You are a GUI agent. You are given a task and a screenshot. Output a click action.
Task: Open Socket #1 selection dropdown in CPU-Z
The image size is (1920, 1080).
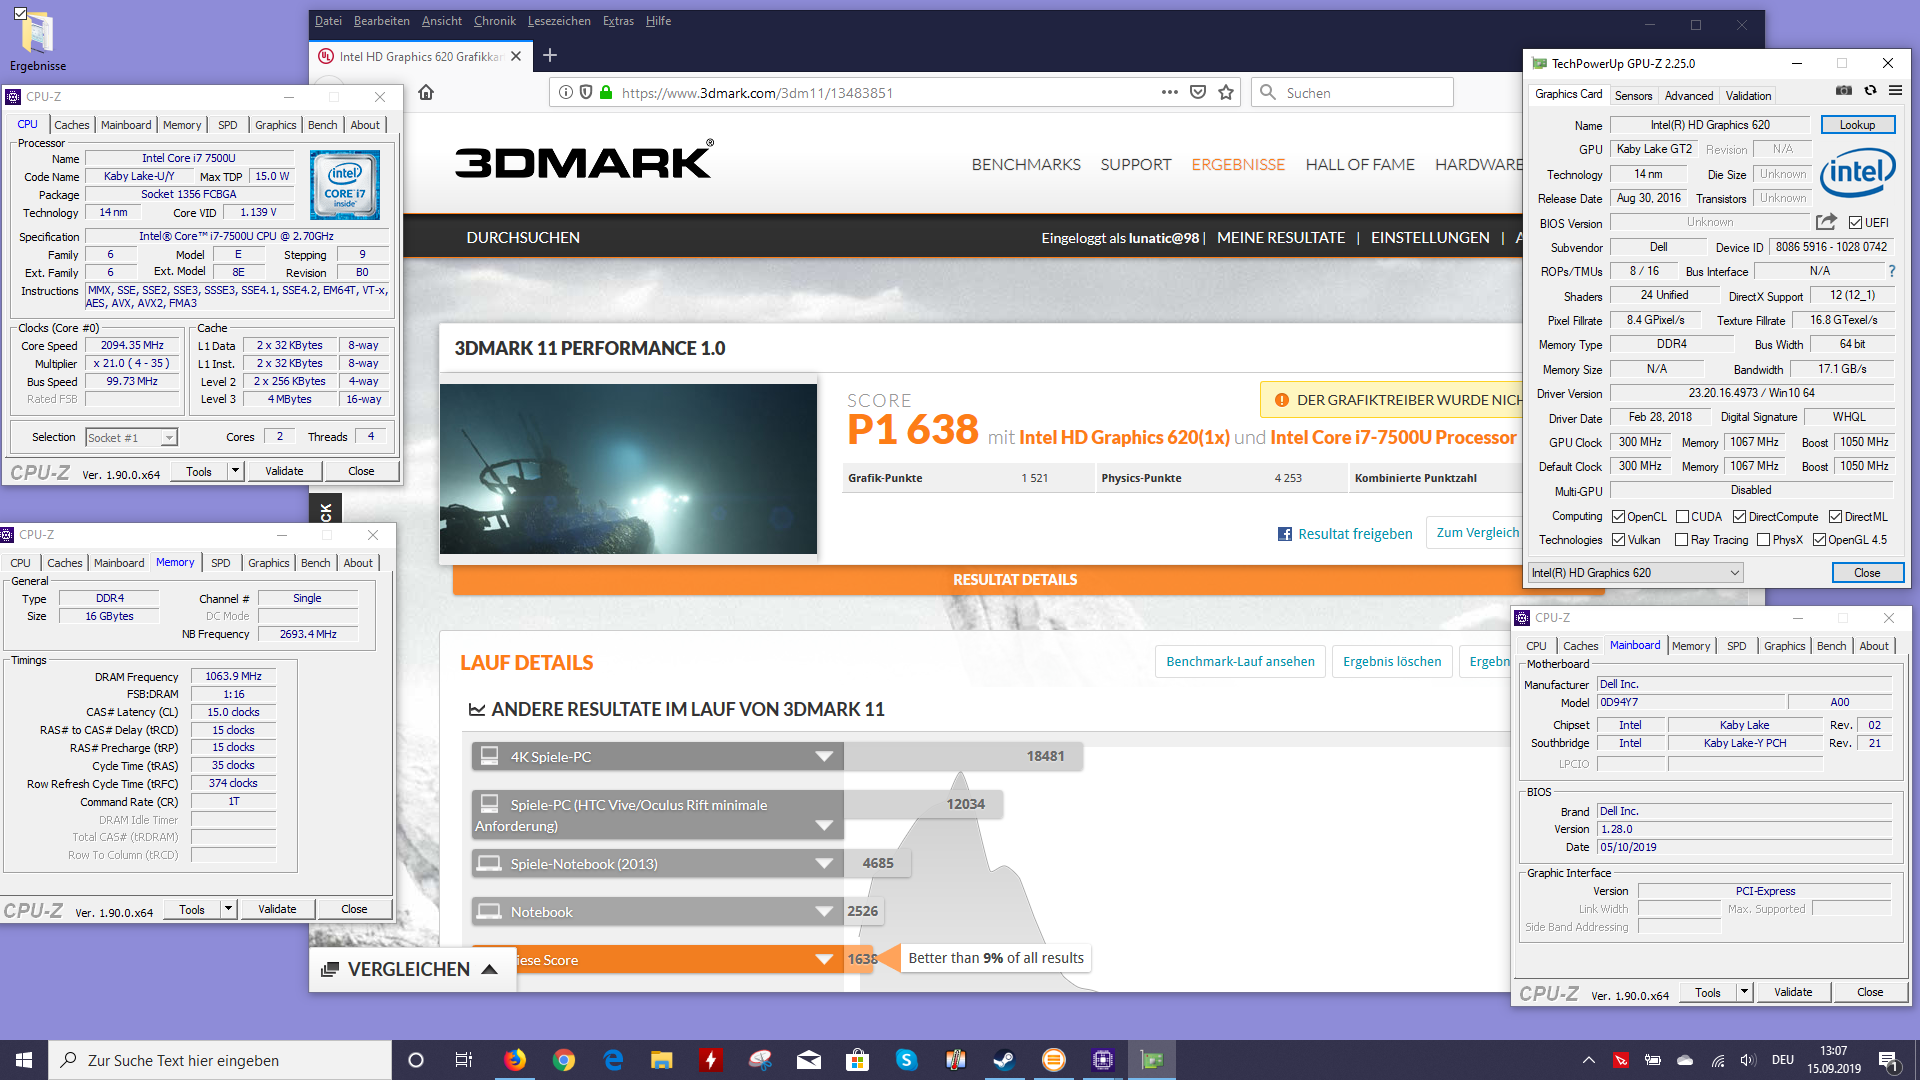click(x=131, y=438)
